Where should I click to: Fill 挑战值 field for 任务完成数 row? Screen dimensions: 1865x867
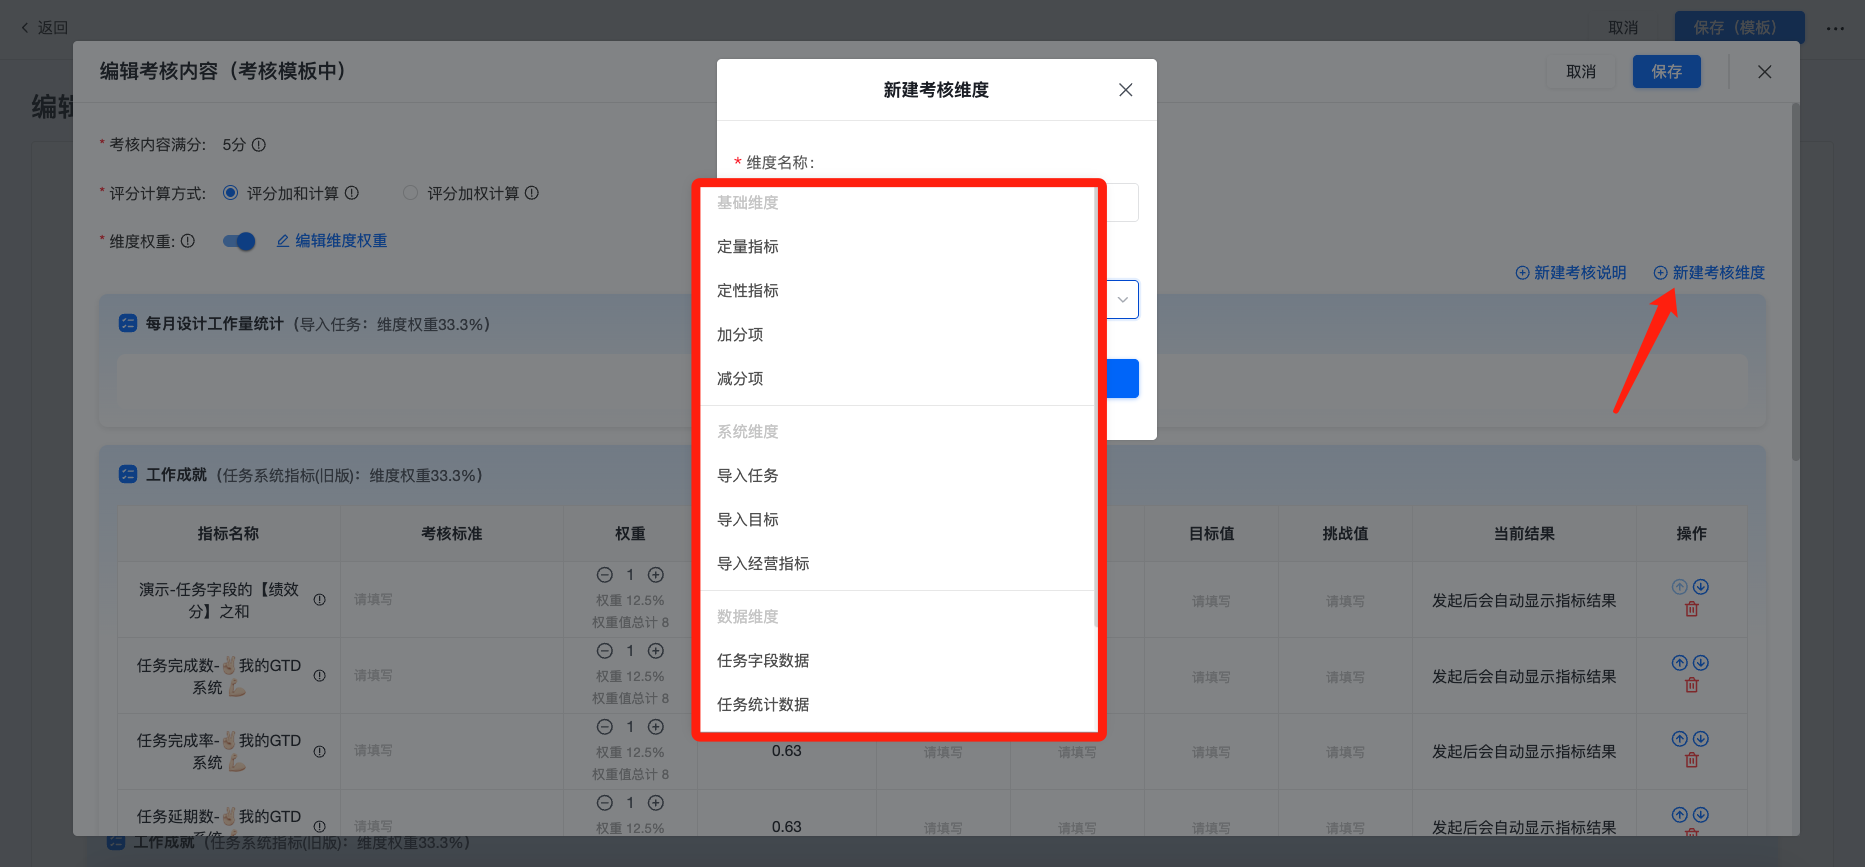(x=1345, y=677)
